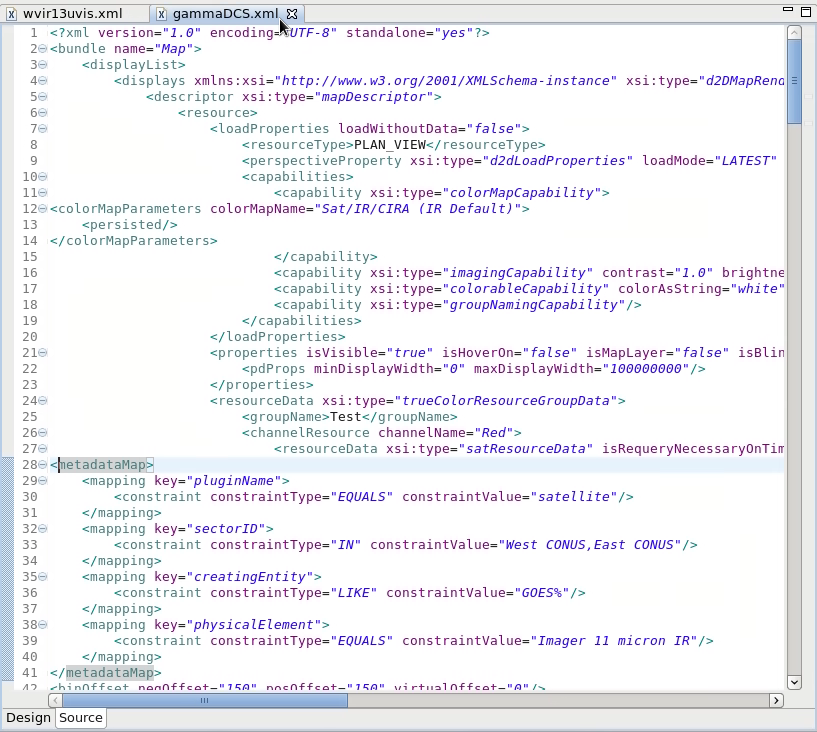Click the colorable capability "white" value
This screenshot has height=732, width=817.
[758, 289]
